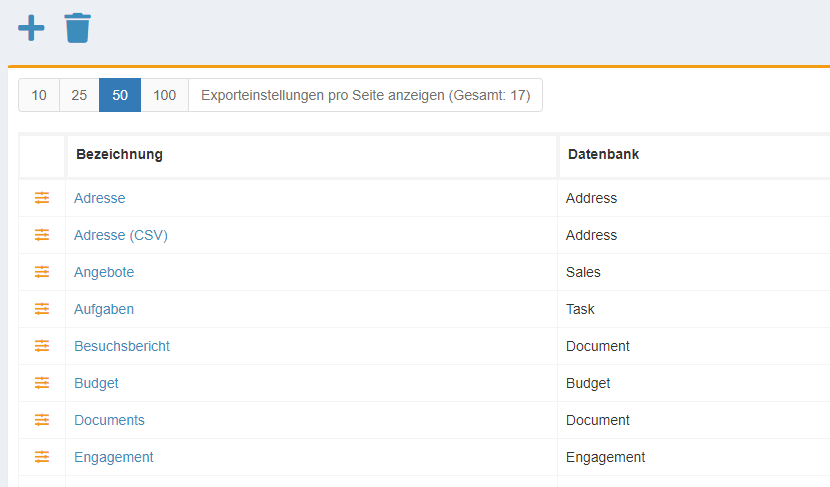This screenshot has height=487, width=830.
Task: Open settings icon for Besuchsbericht row
Action: (42, 346)
